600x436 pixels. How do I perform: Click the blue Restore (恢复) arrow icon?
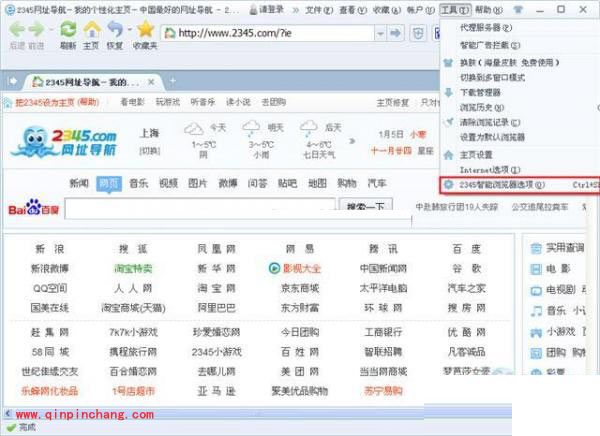pos(115,29)
